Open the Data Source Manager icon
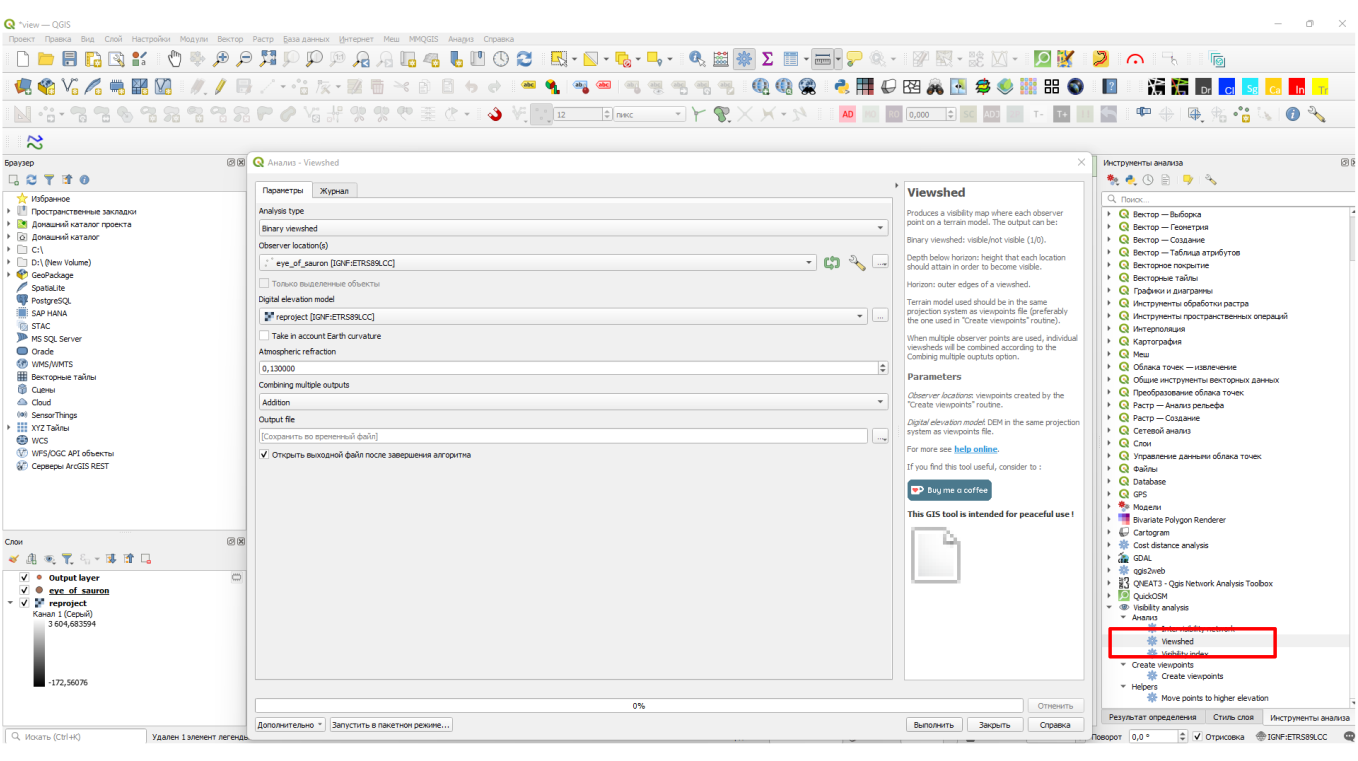 [x=23, y=87]
